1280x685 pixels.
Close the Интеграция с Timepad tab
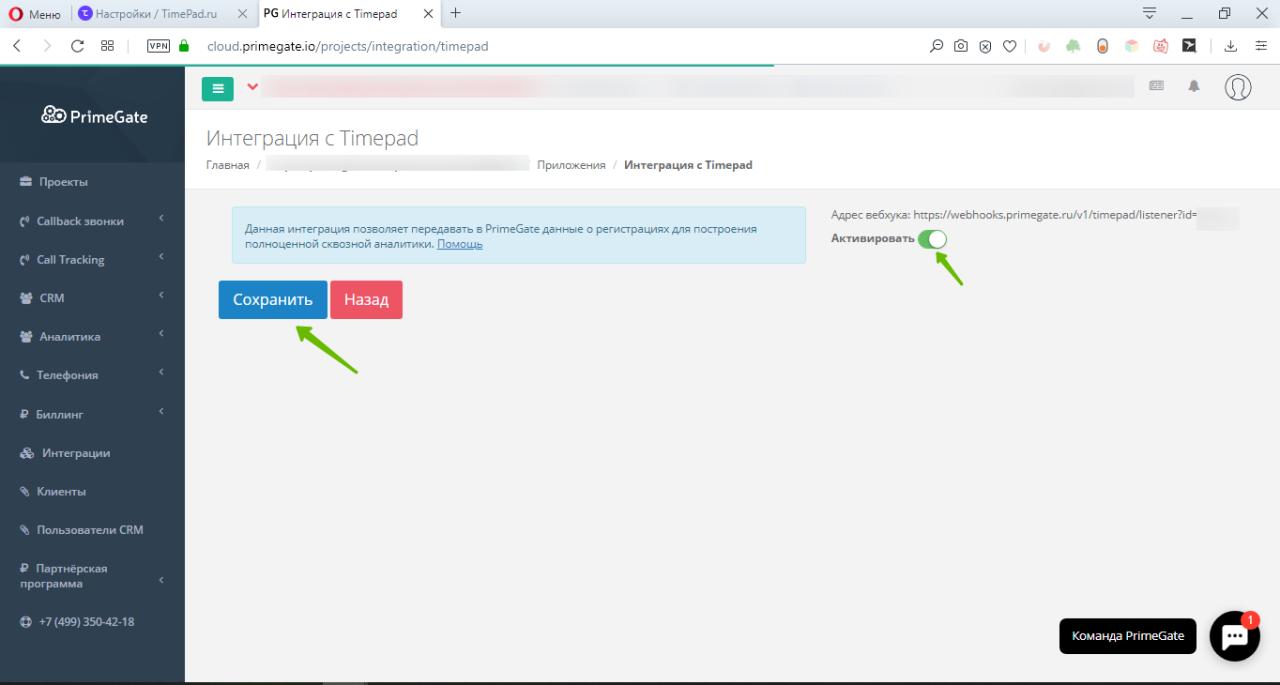tap(429, 14)
